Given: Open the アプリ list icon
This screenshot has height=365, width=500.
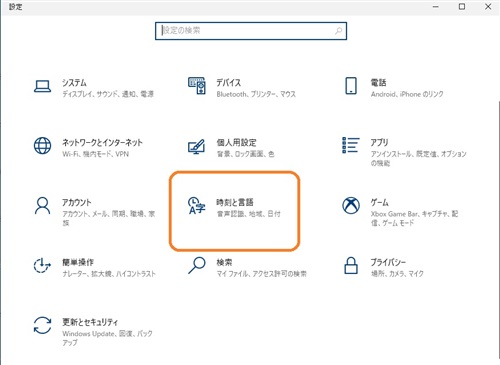Looking at the screenshot, I should pyautogui.click(x=351, y=145).
